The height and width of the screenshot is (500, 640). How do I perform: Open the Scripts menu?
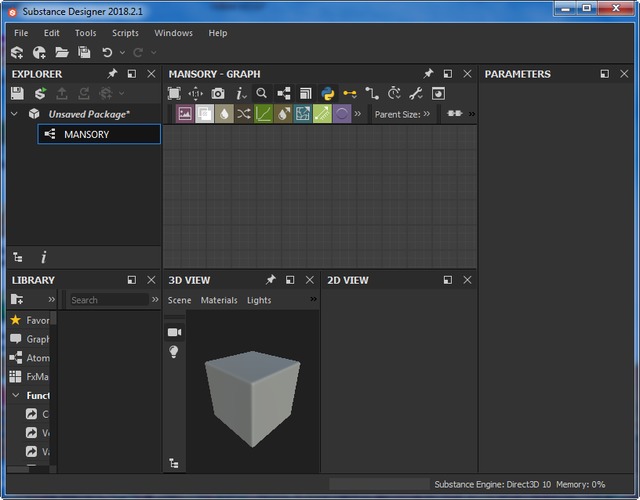click(125, 33)
